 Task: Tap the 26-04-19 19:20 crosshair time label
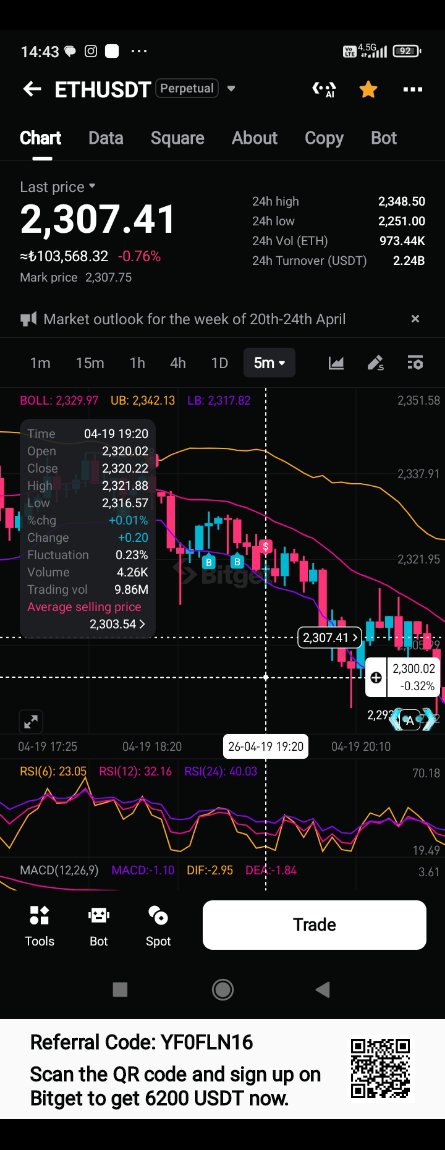point(265,747)
